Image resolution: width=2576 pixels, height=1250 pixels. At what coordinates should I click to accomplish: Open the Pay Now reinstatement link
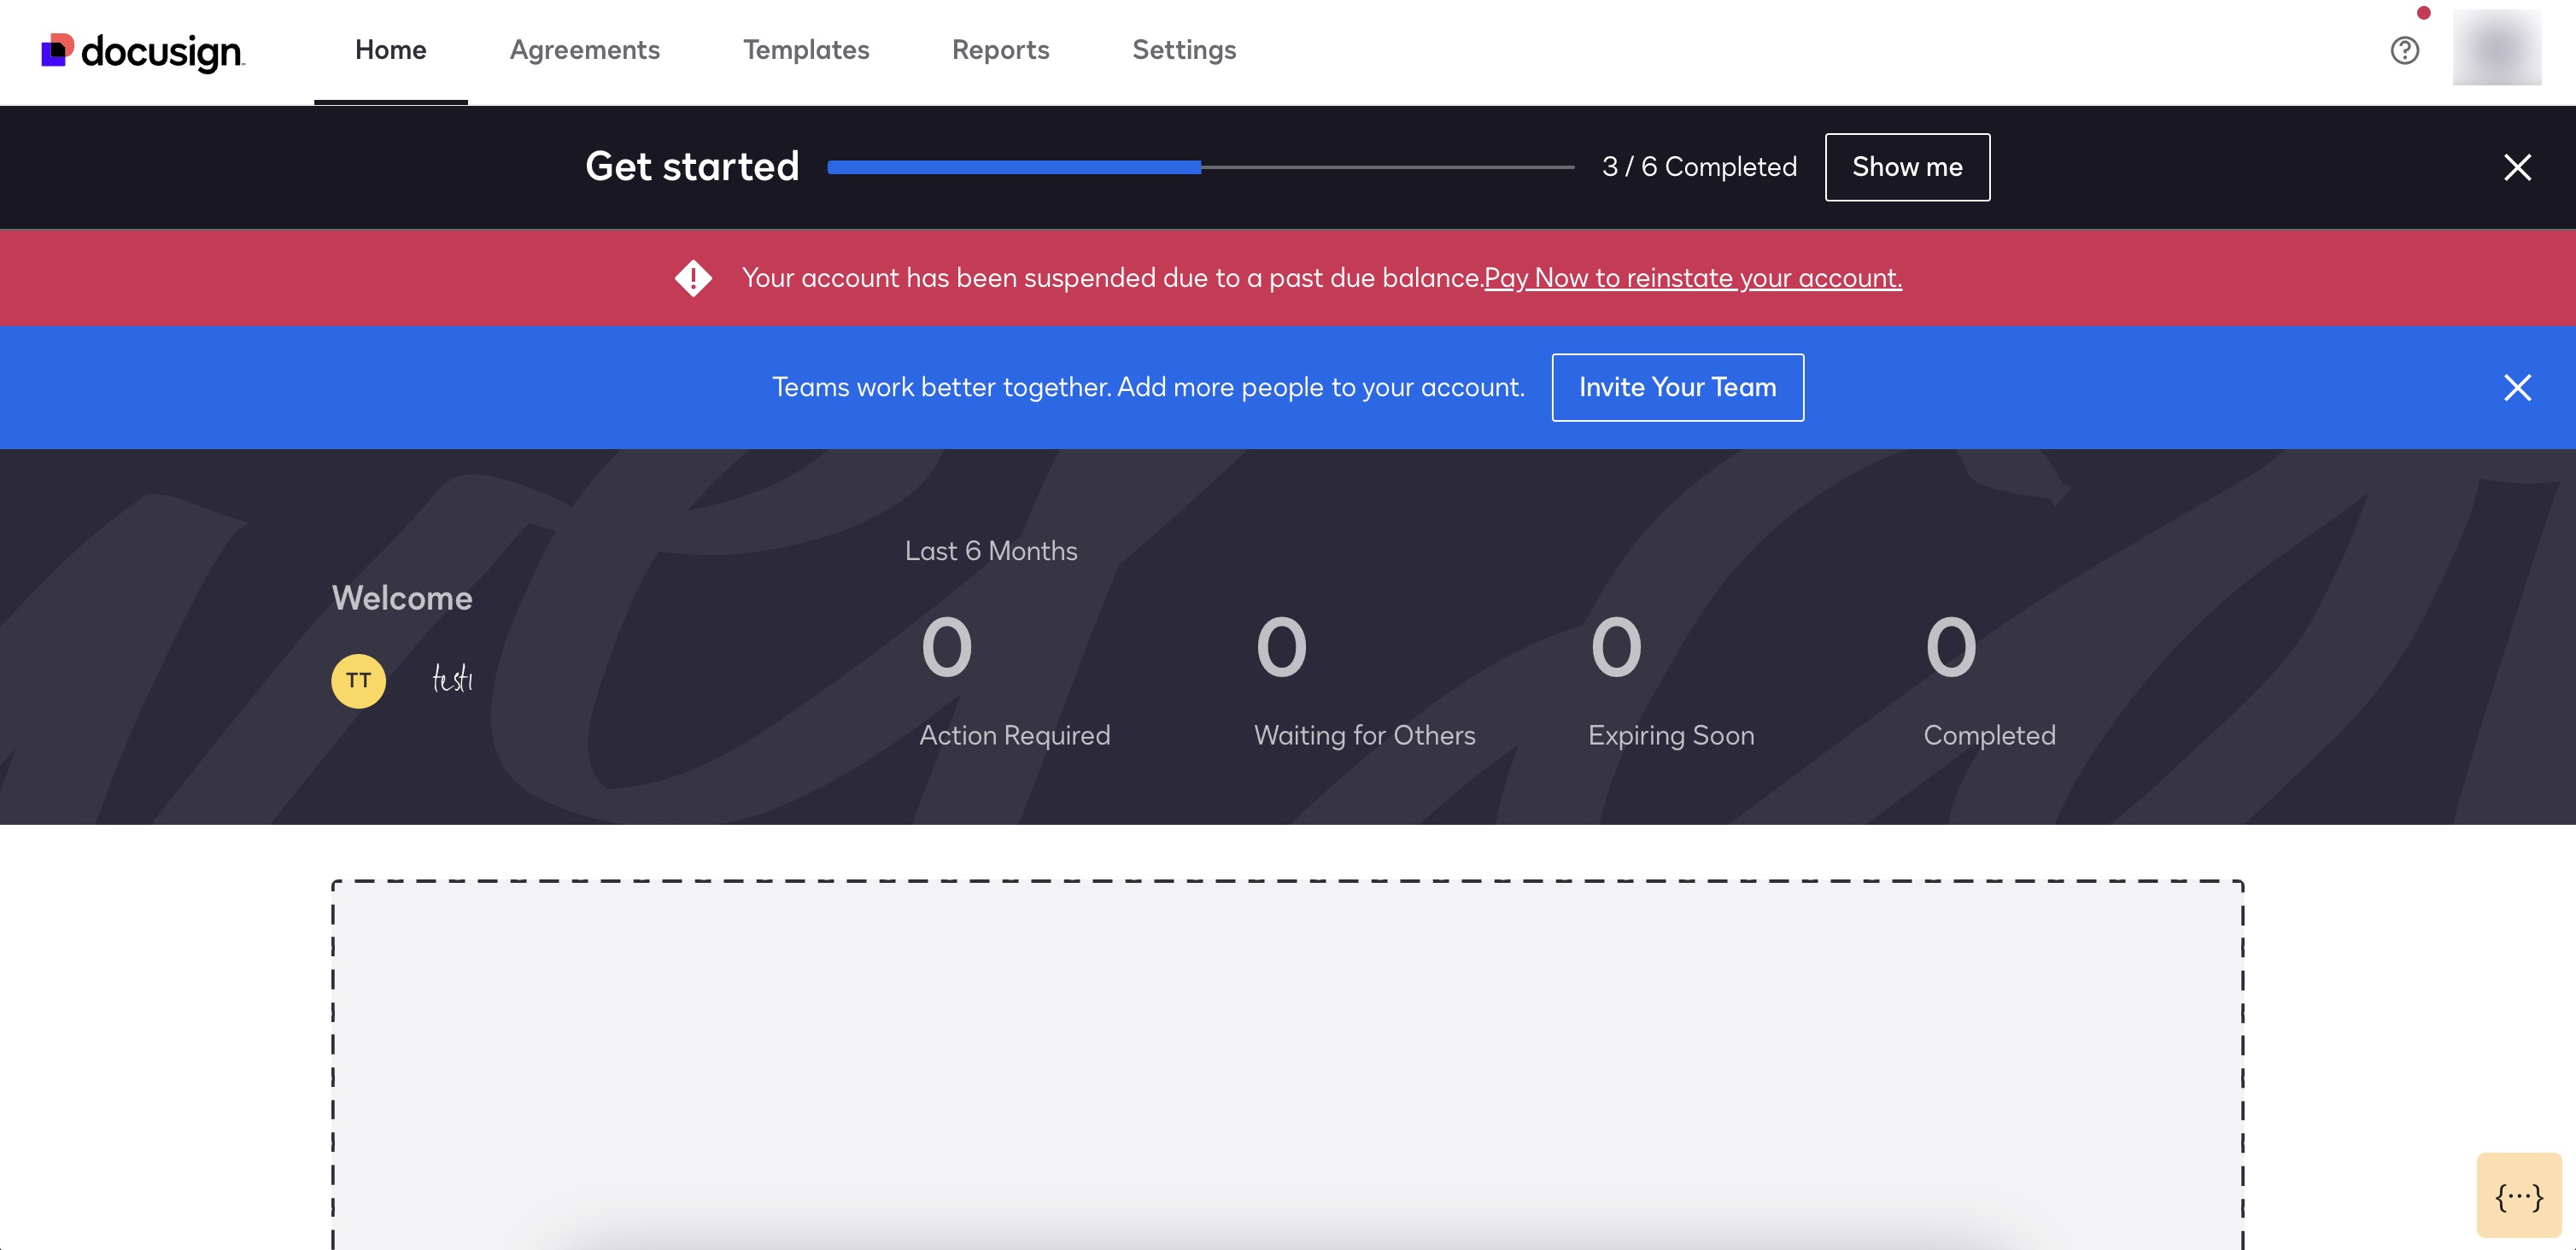pyautogui.click(x=1692, y=278)
